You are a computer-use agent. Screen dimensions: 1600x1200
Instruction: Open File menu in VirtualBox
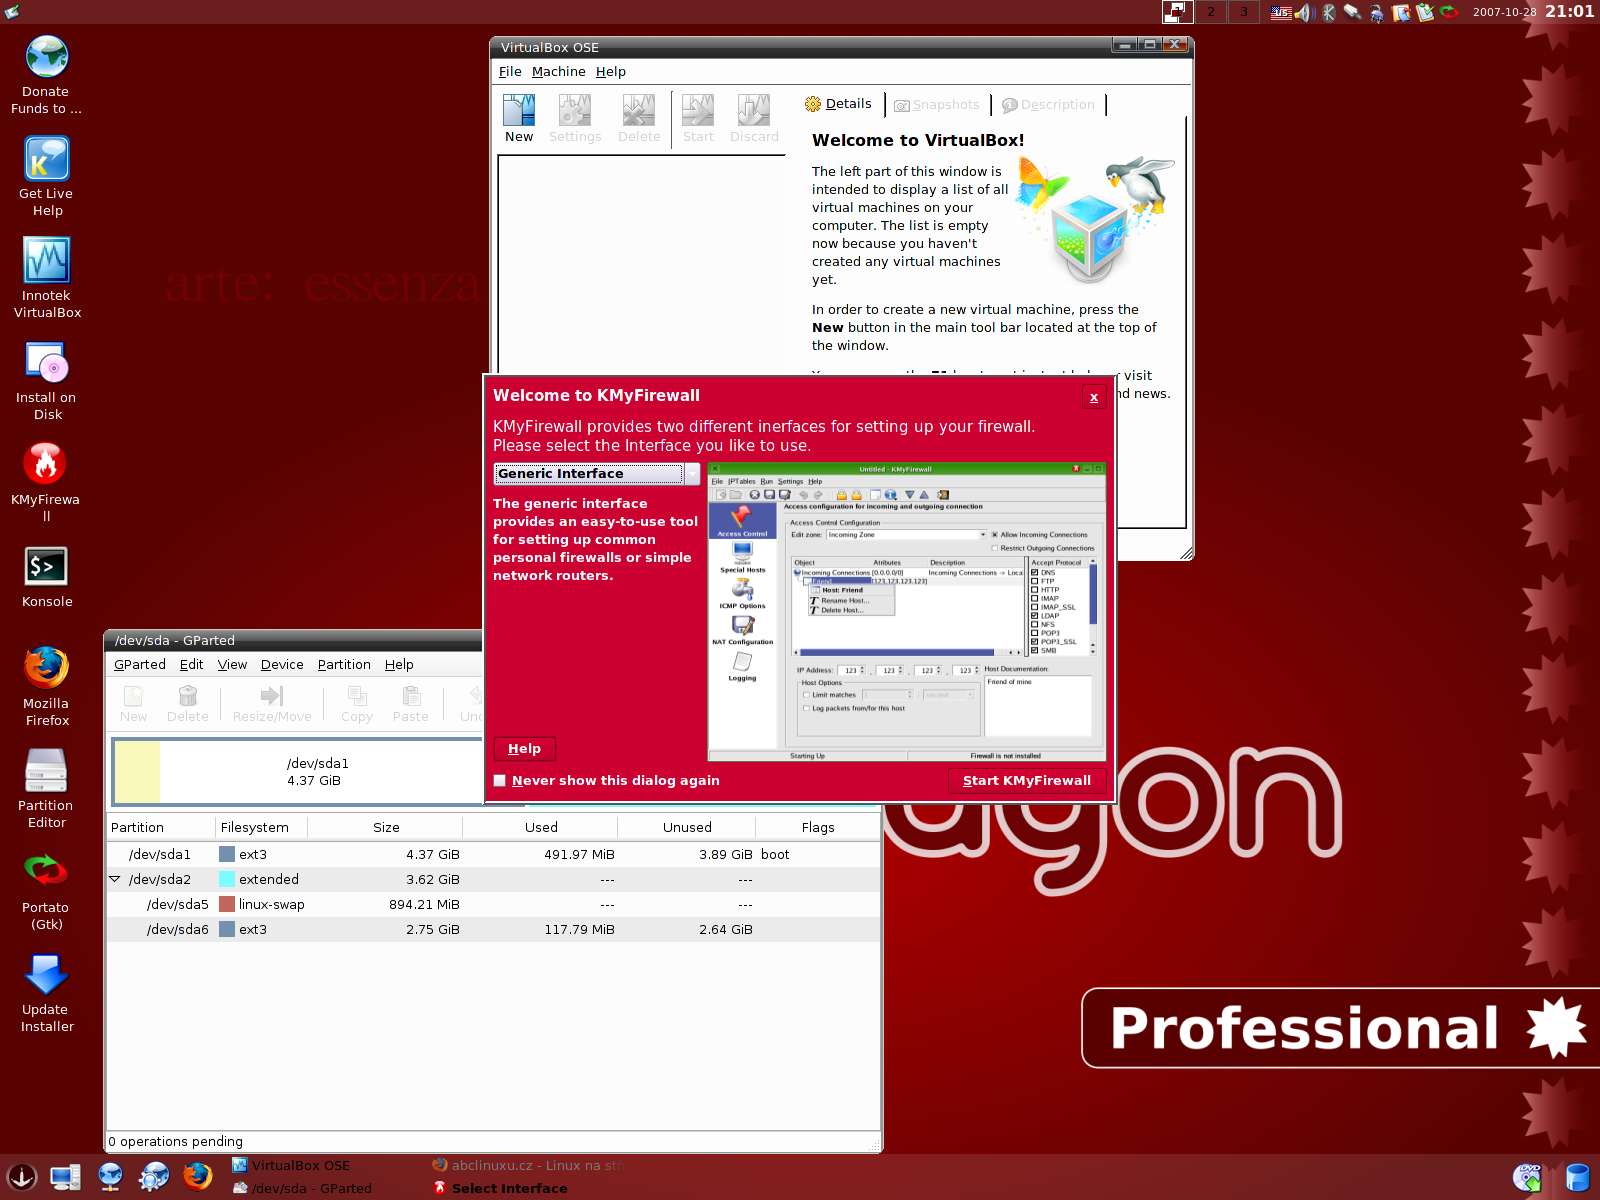pos(510,72)
